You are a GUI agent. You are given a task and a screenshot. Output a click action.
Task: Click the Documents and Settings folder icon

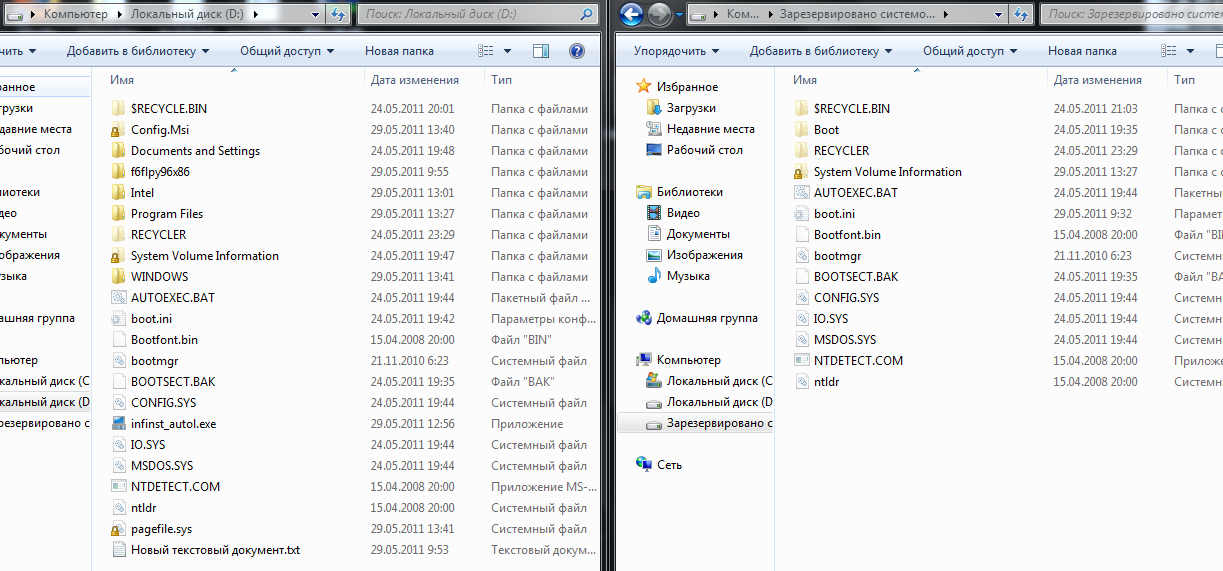point(118,150)
